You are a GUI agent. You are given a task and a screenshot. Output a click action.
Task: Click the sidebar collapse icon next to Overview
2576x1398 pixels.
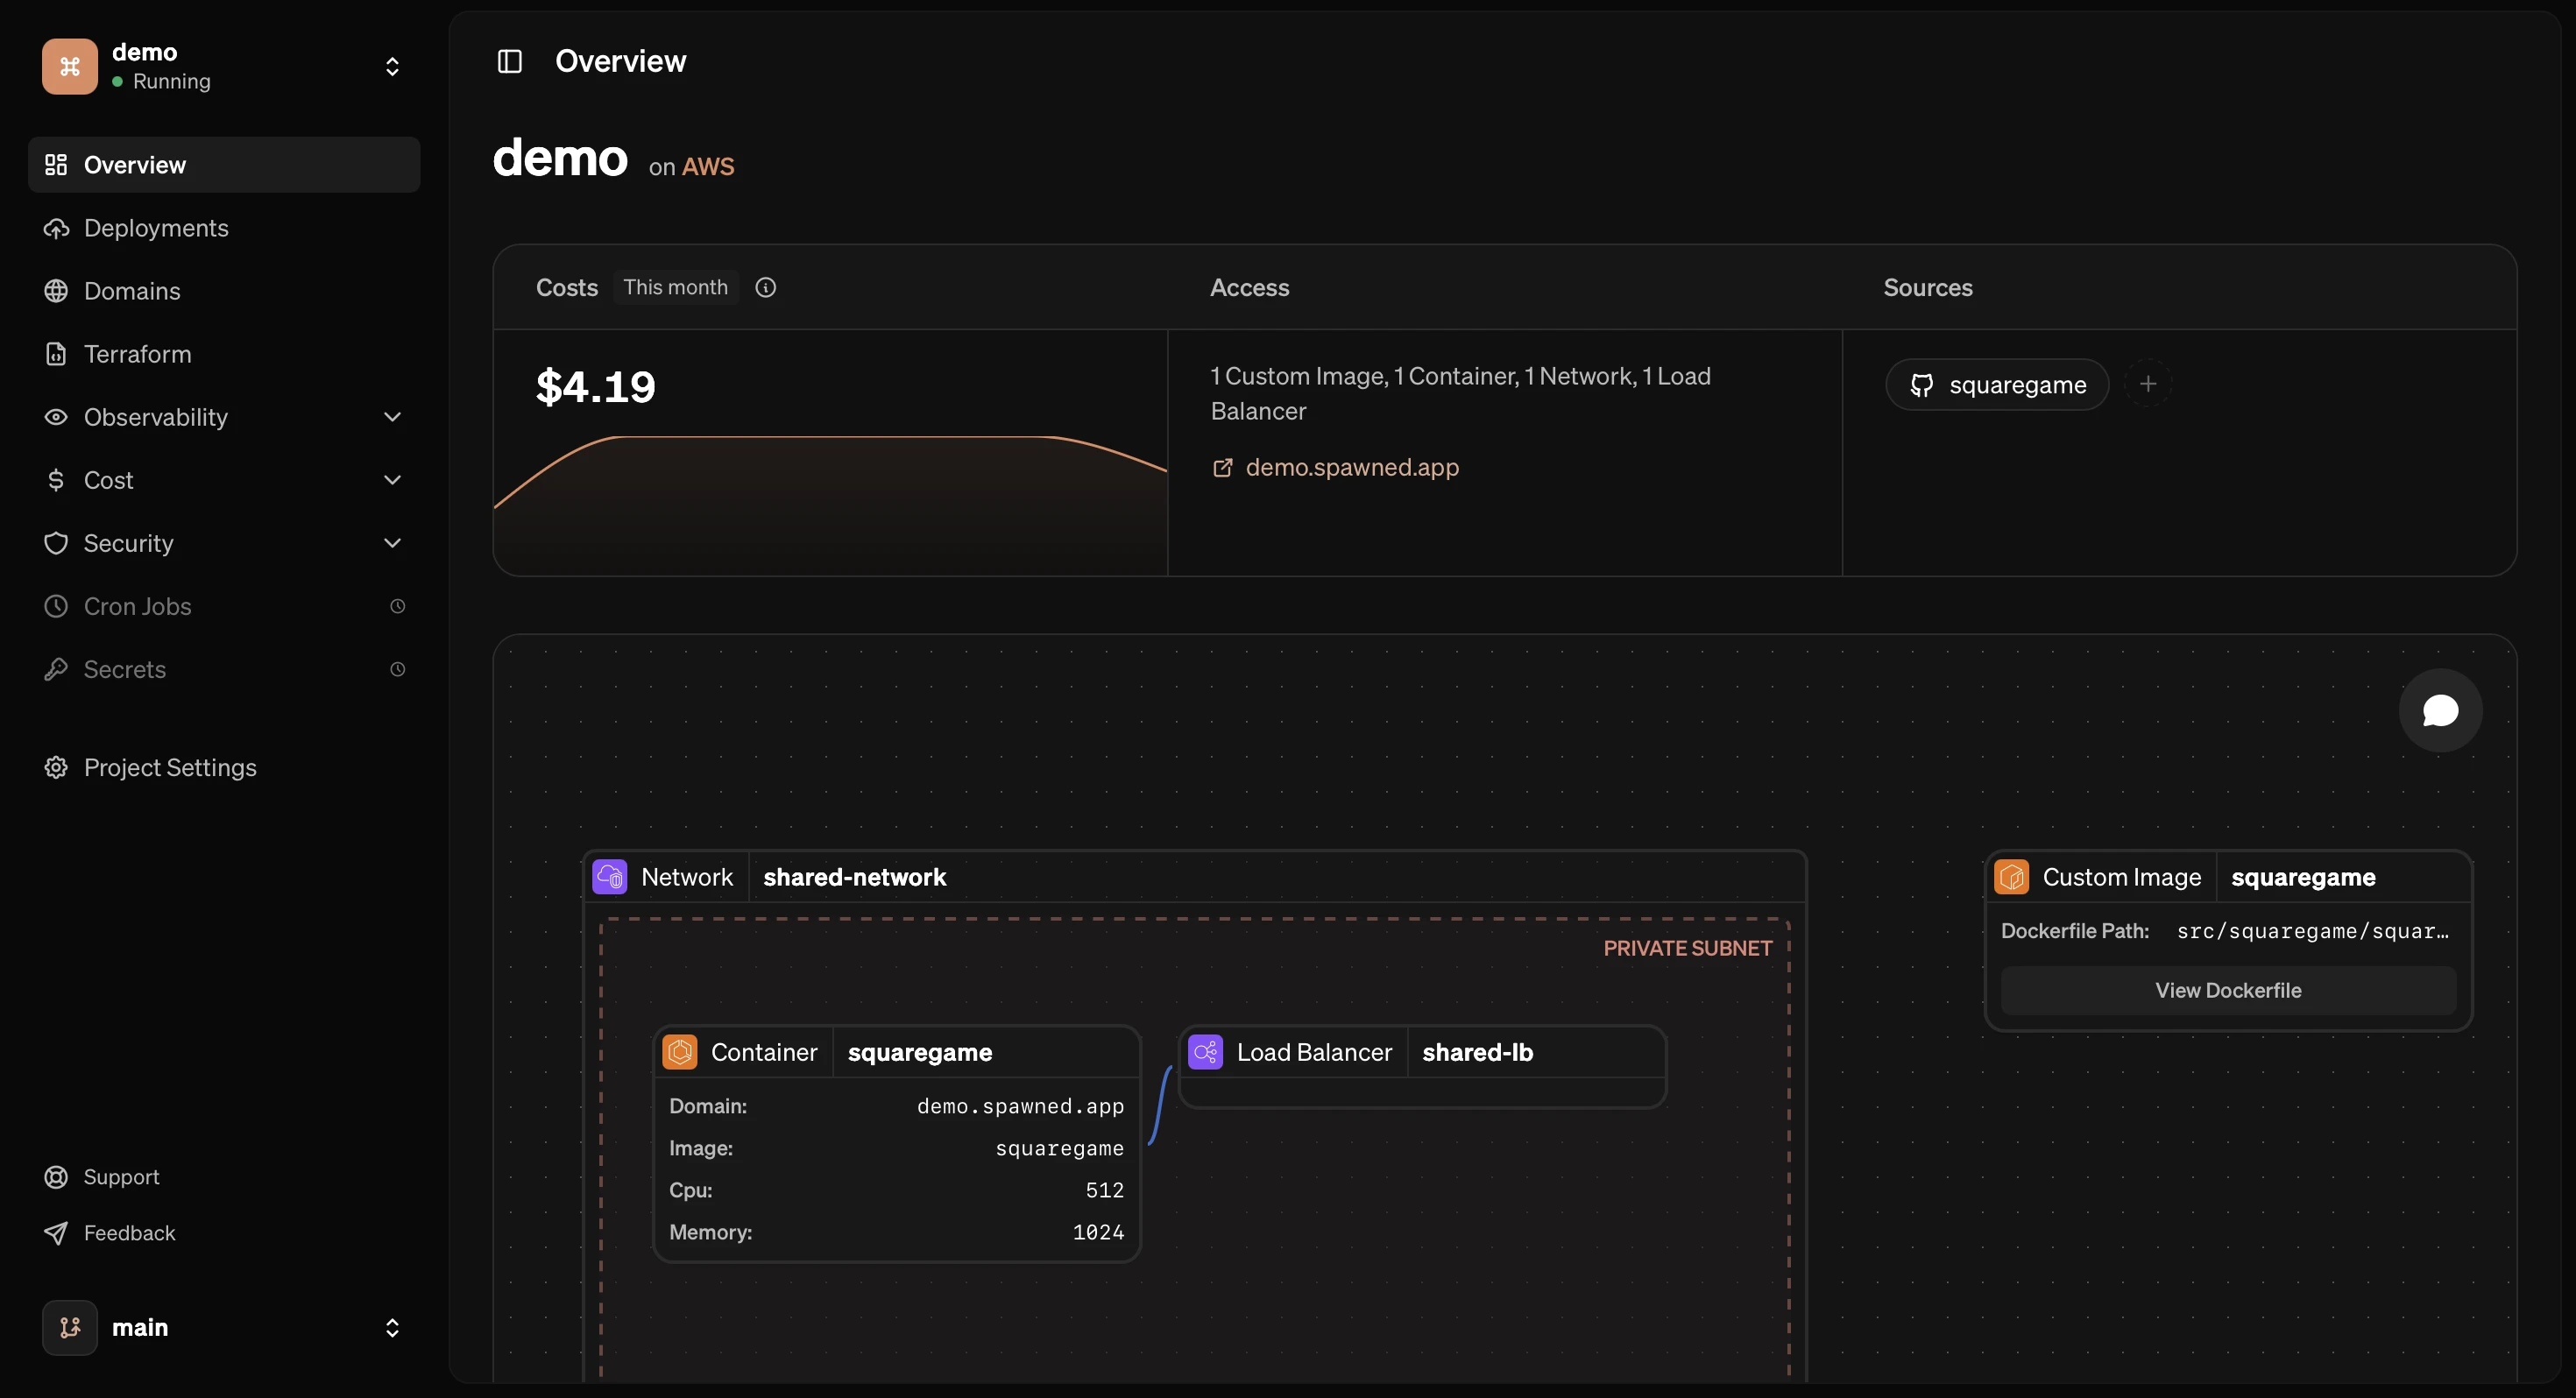pyautogui.click(x=509, y=61)
